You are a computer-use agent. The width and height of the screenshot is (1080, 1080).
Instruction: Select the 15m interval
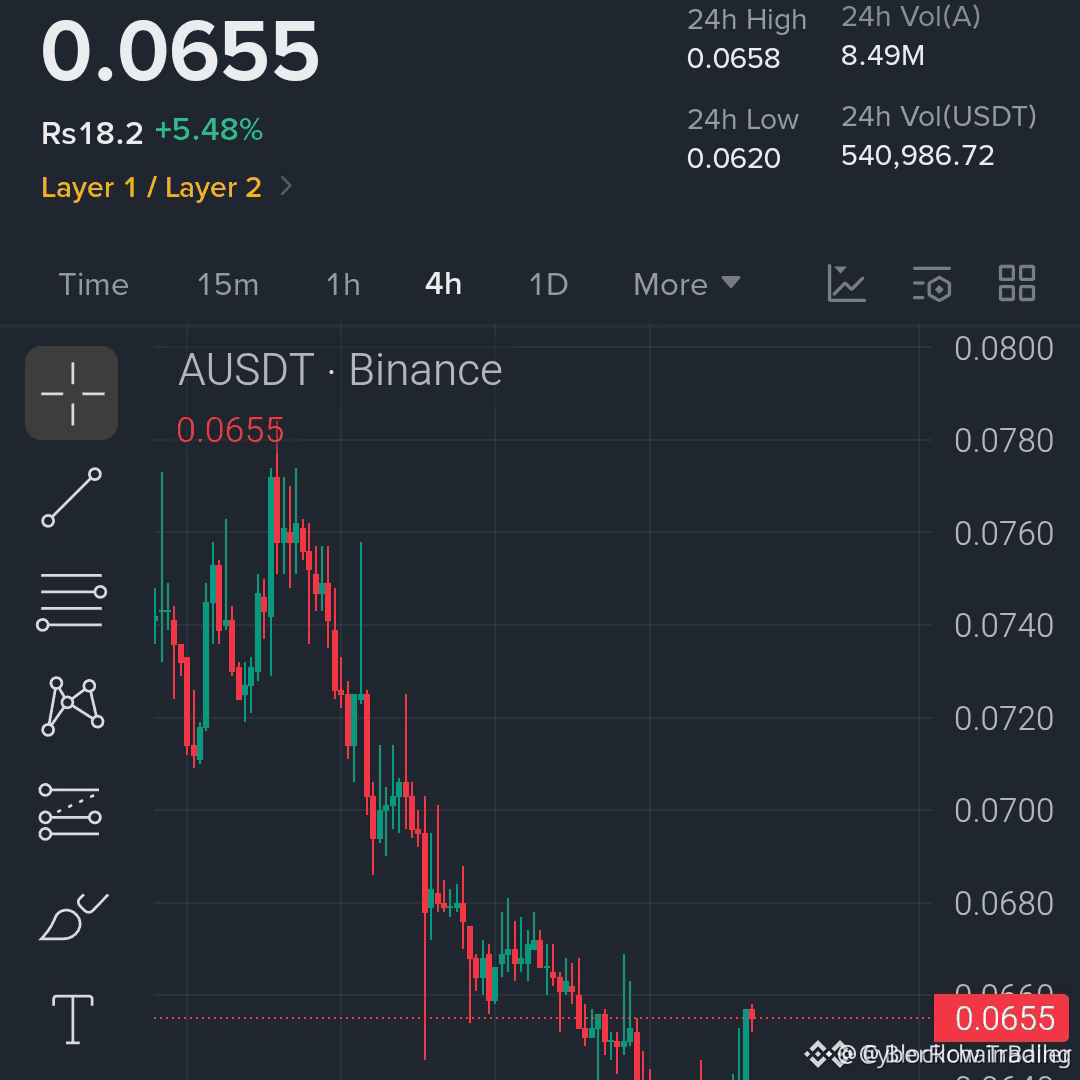(x=228, y=284)
